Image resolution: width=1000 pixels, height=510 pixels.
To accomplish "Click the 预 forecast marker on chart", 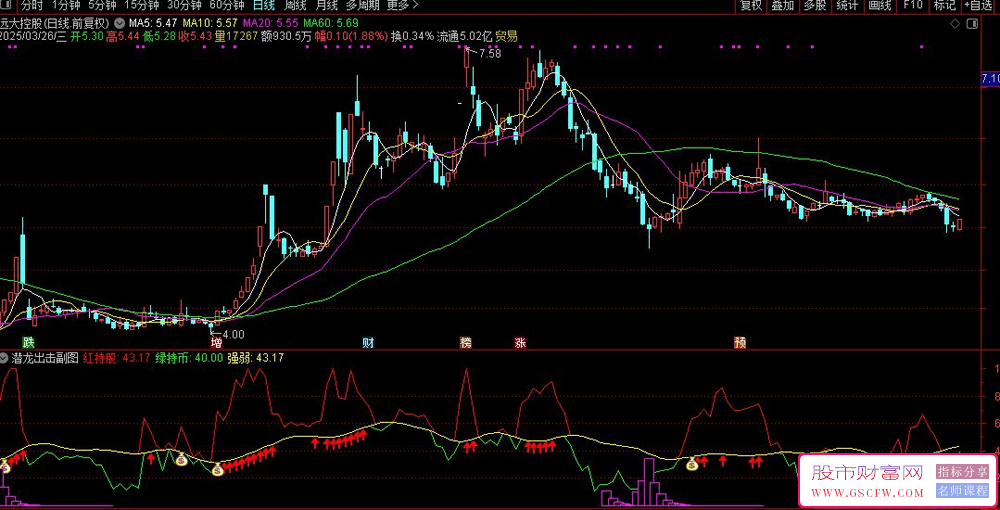I will tap(740, 342).
